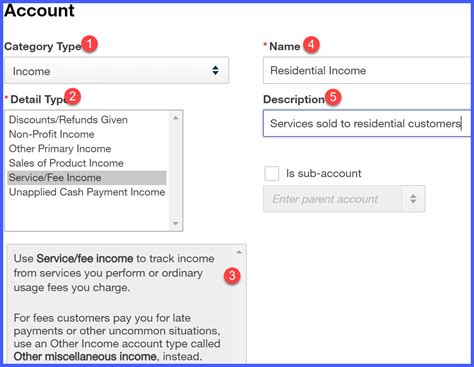474x367 pixels.
Task: Enable the Is sub-account checkbox
Action: (272, 174)
